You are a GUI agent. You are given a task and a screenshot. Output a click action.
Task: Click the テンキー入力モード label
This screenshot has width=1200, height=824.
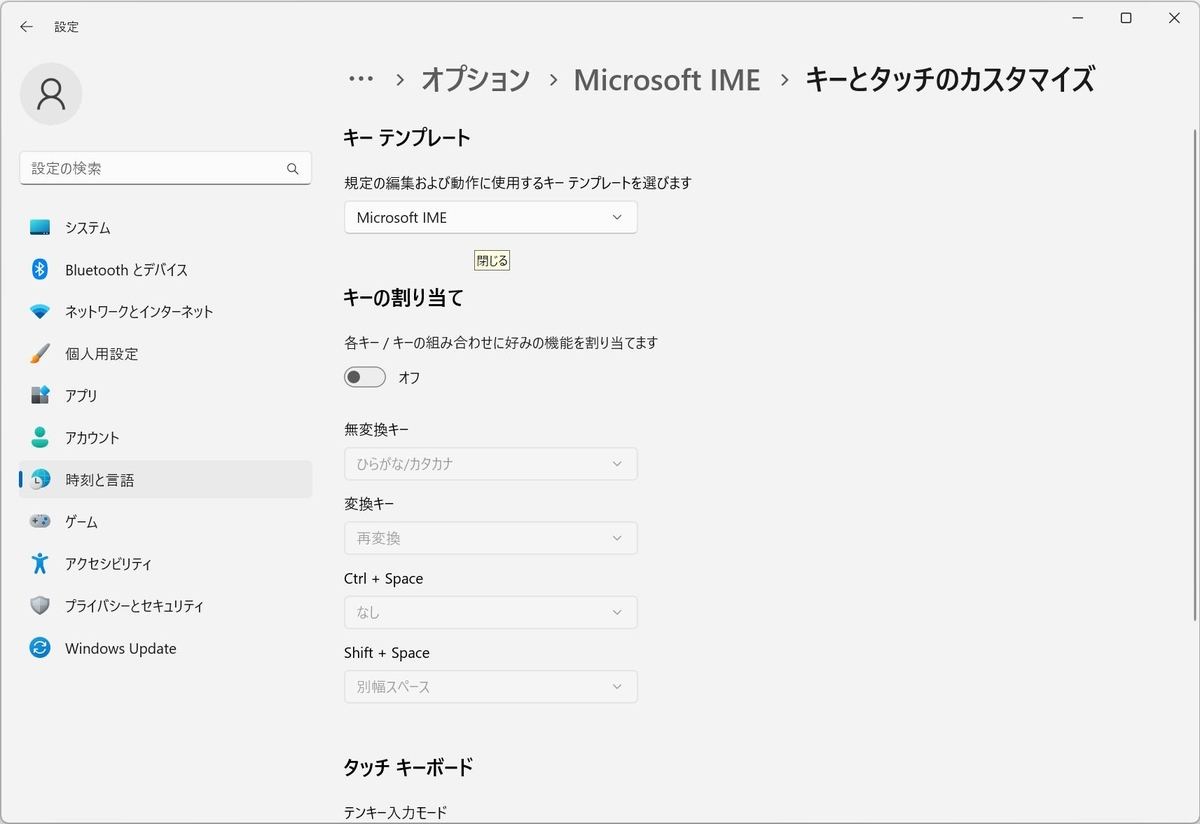[x=396, y=813]
